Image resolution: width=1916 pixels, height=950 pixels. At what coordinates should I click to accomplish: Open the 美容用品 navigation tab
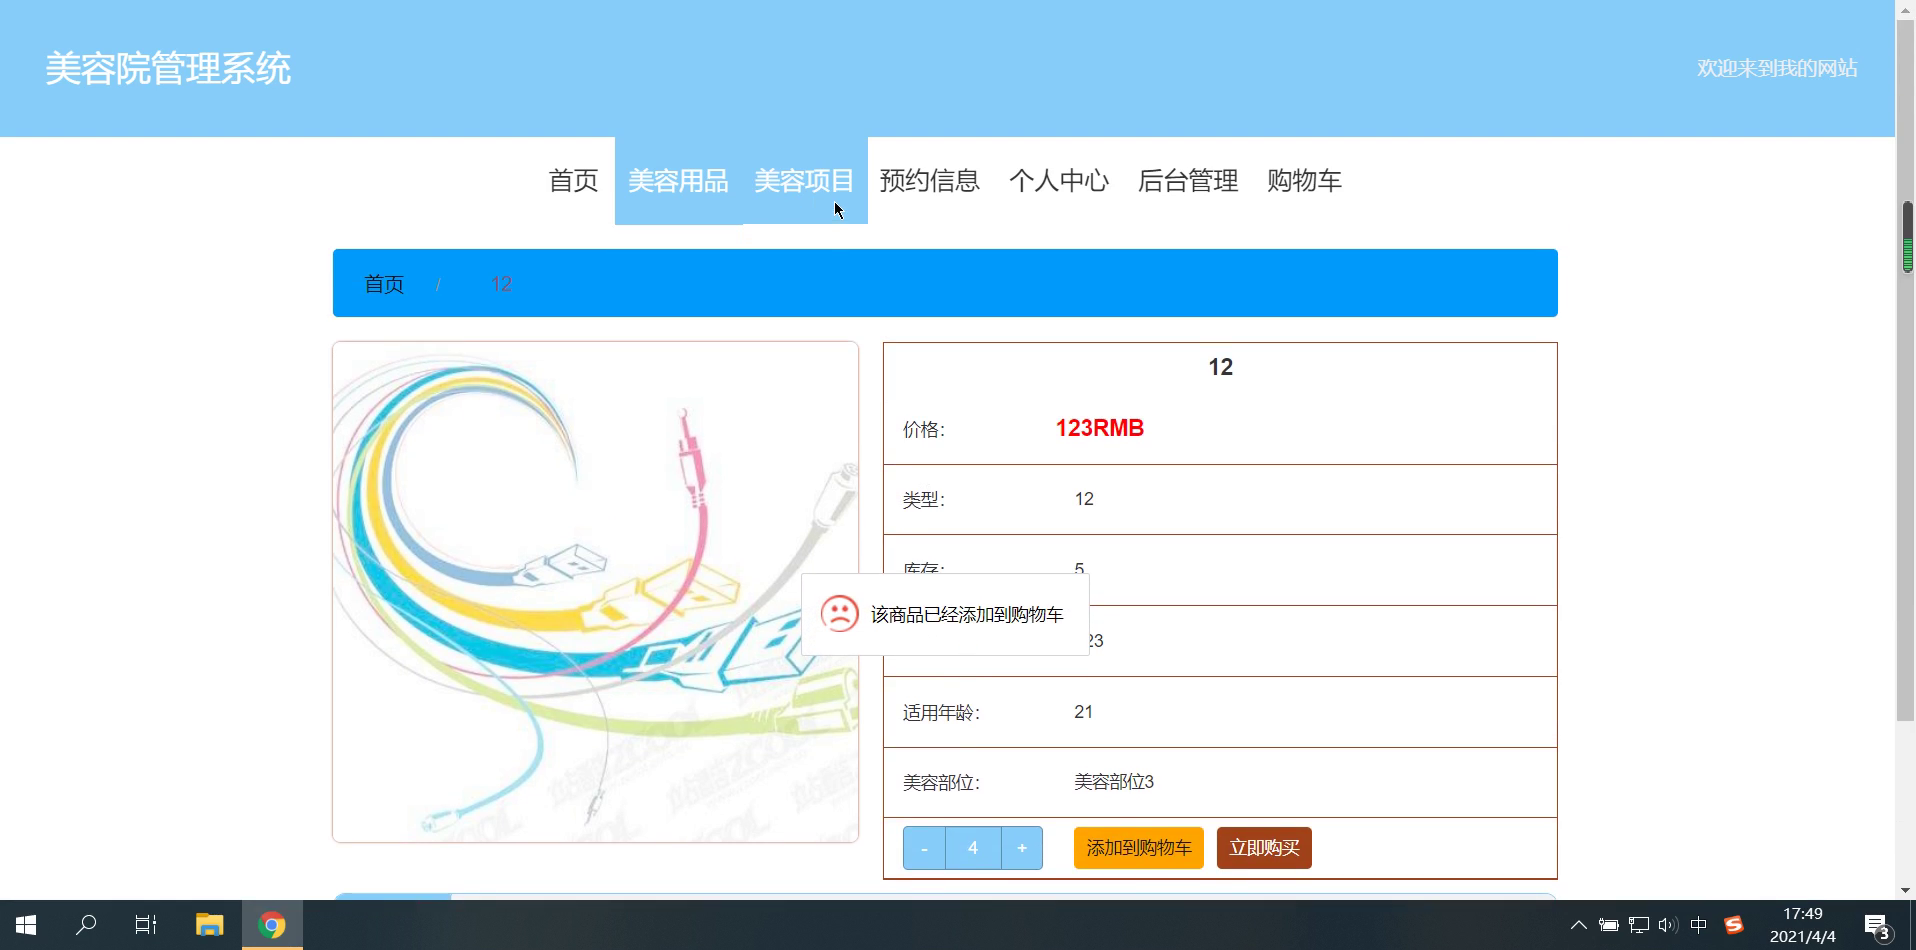[x=678, y=181]
